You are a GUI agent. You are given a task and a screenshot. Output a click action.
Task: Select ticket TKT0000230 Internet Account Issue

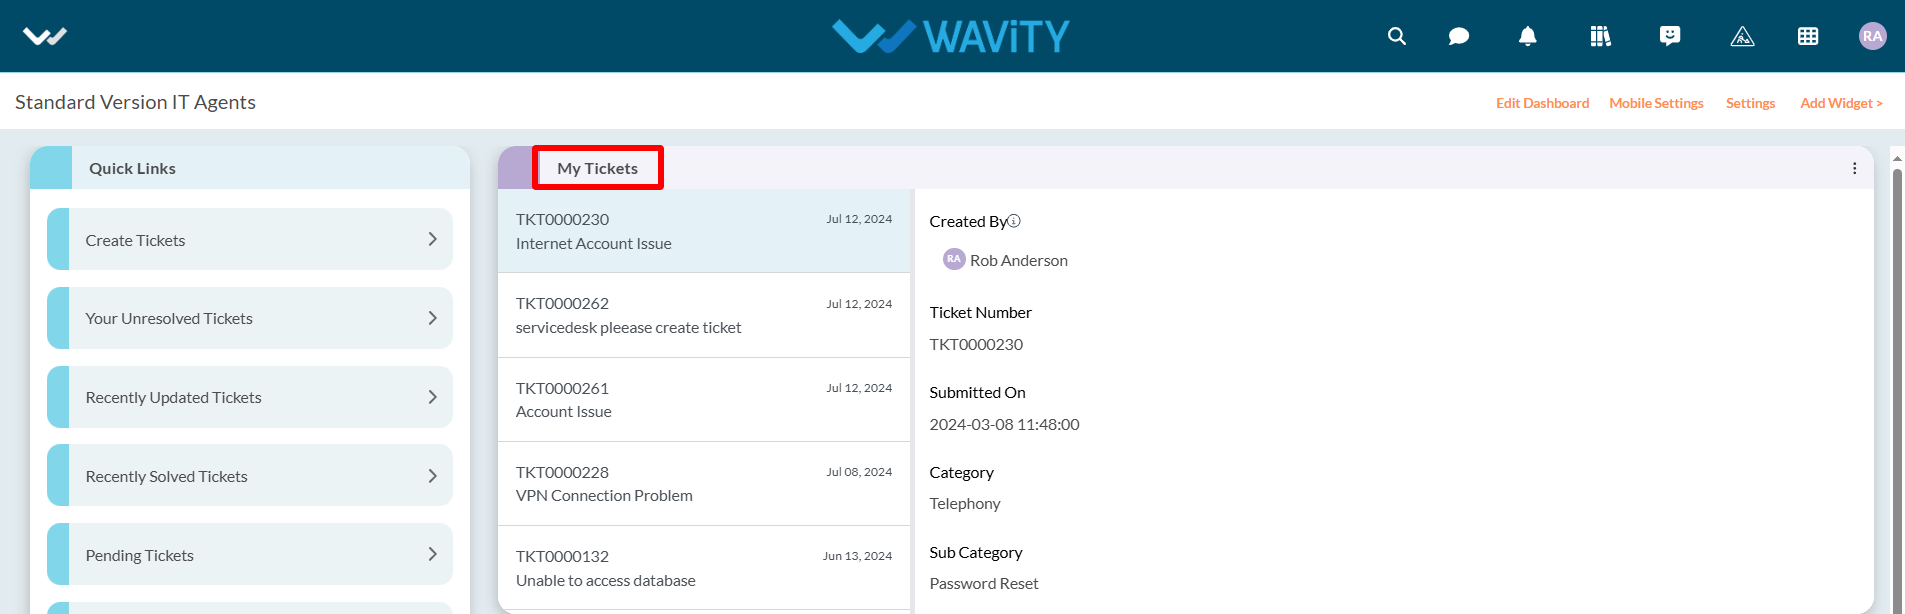tap(704, 231)
